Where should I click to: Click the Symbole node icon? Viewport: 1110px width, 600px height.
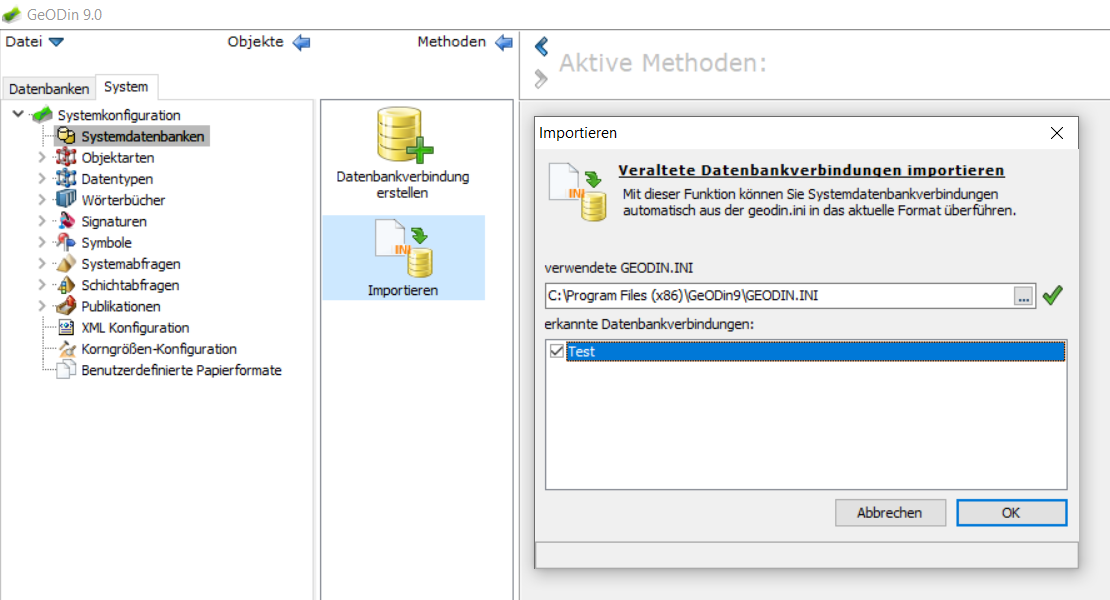tap(67, 242)
